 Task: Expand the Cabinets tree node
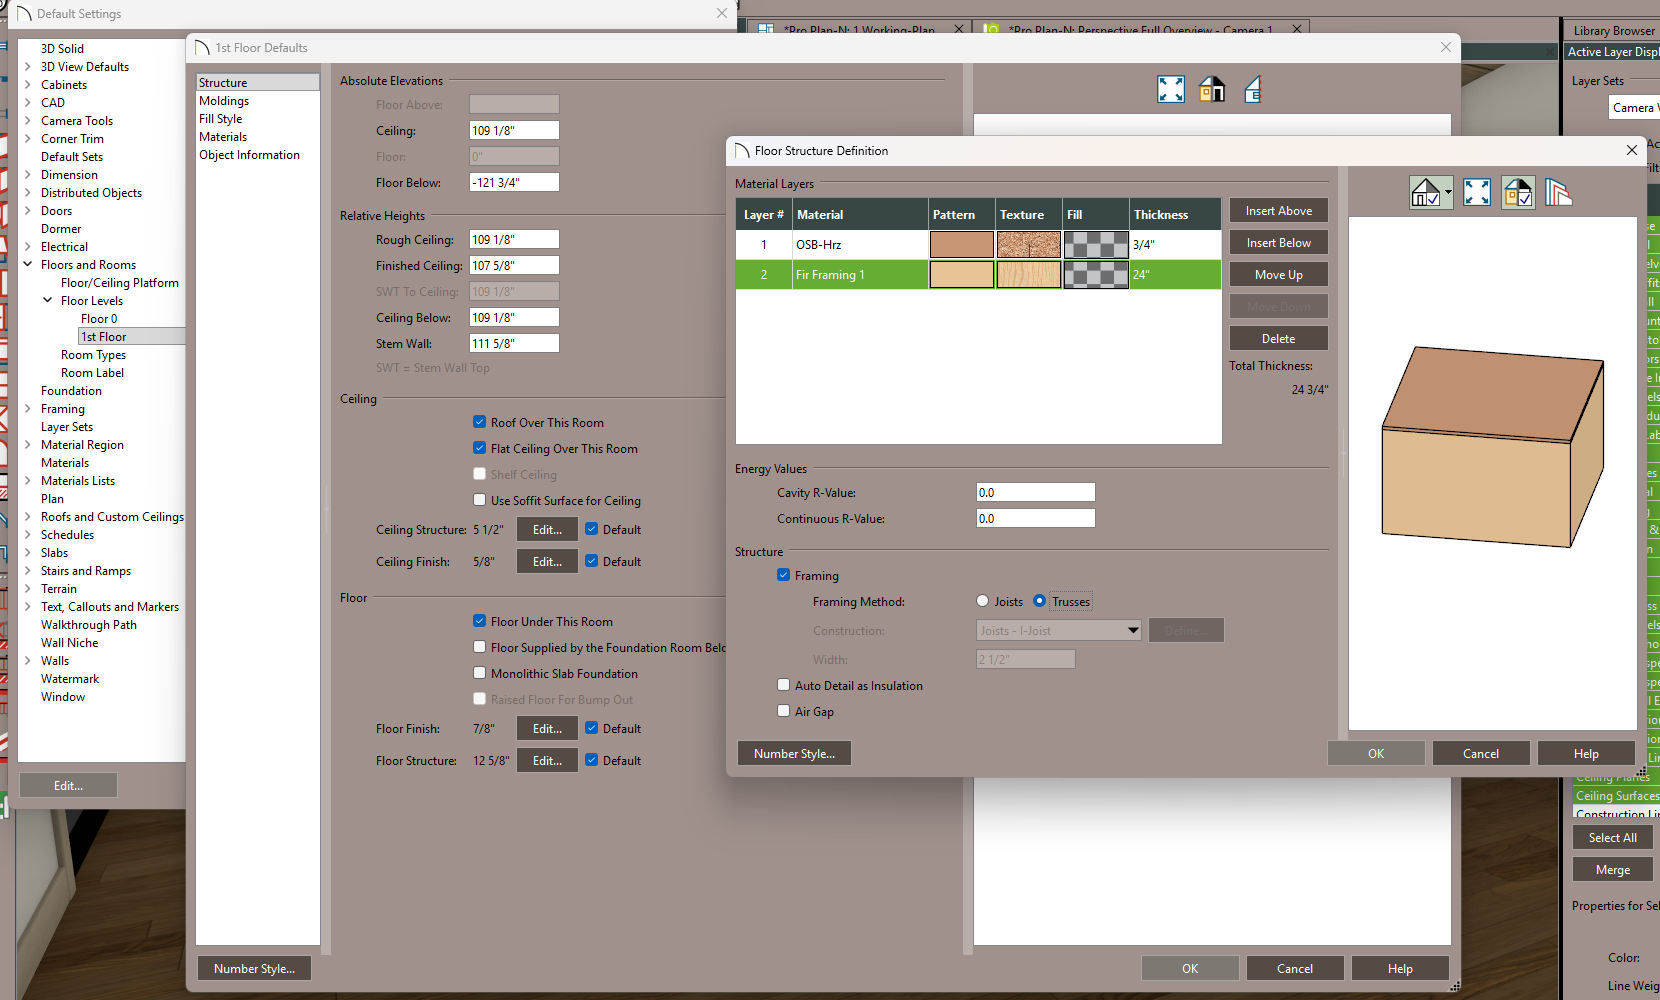click(x=28, y=85)
